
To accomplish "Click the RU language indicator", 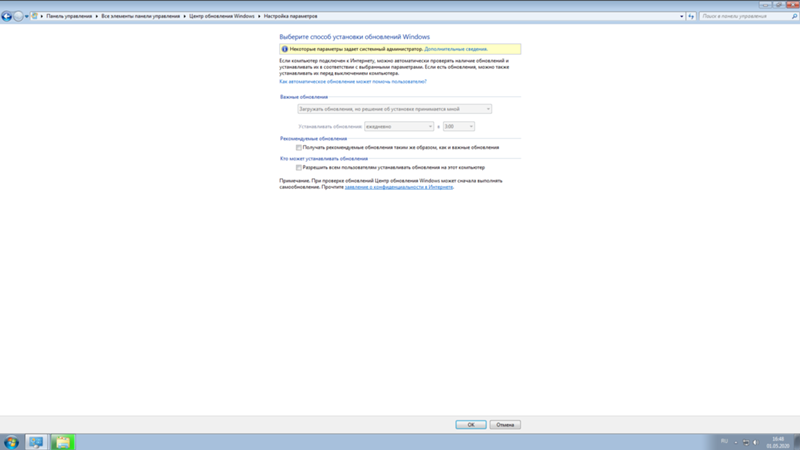I will coord(724,441).
